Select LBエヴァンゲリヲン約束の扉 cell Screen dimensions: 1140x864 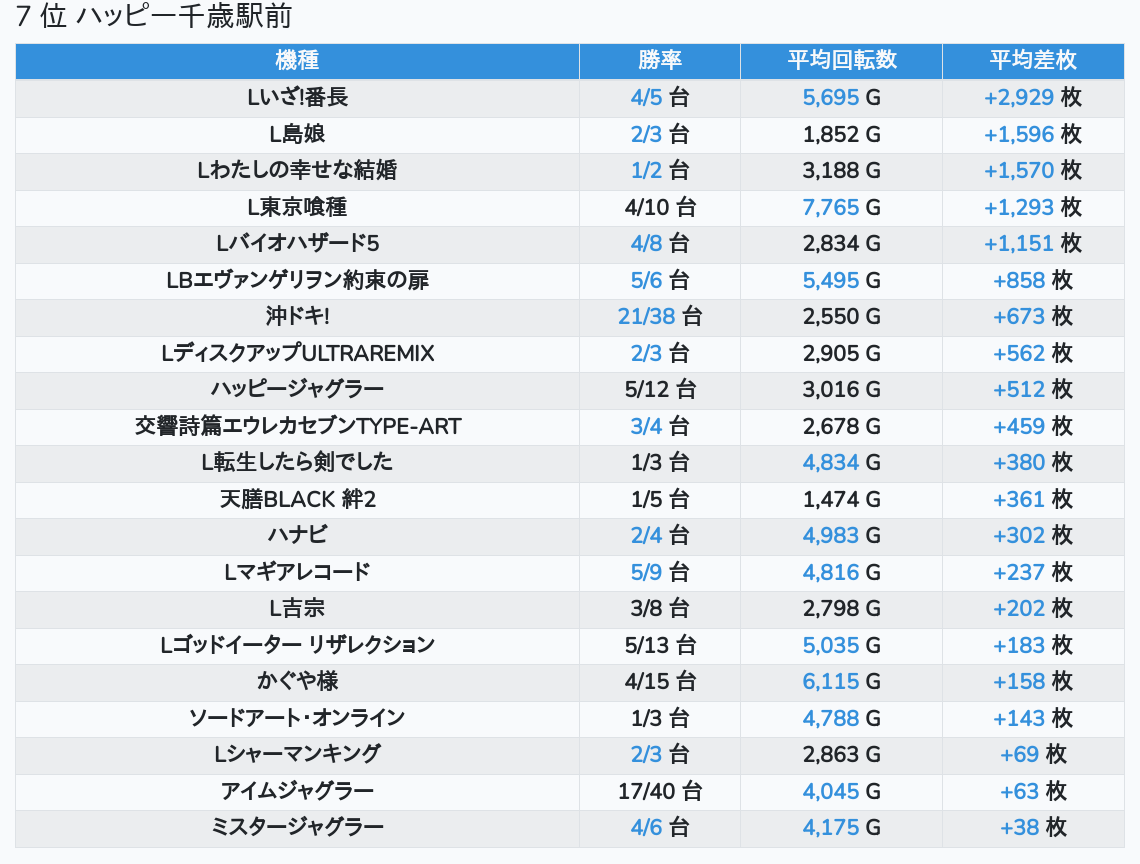point(297,280)
